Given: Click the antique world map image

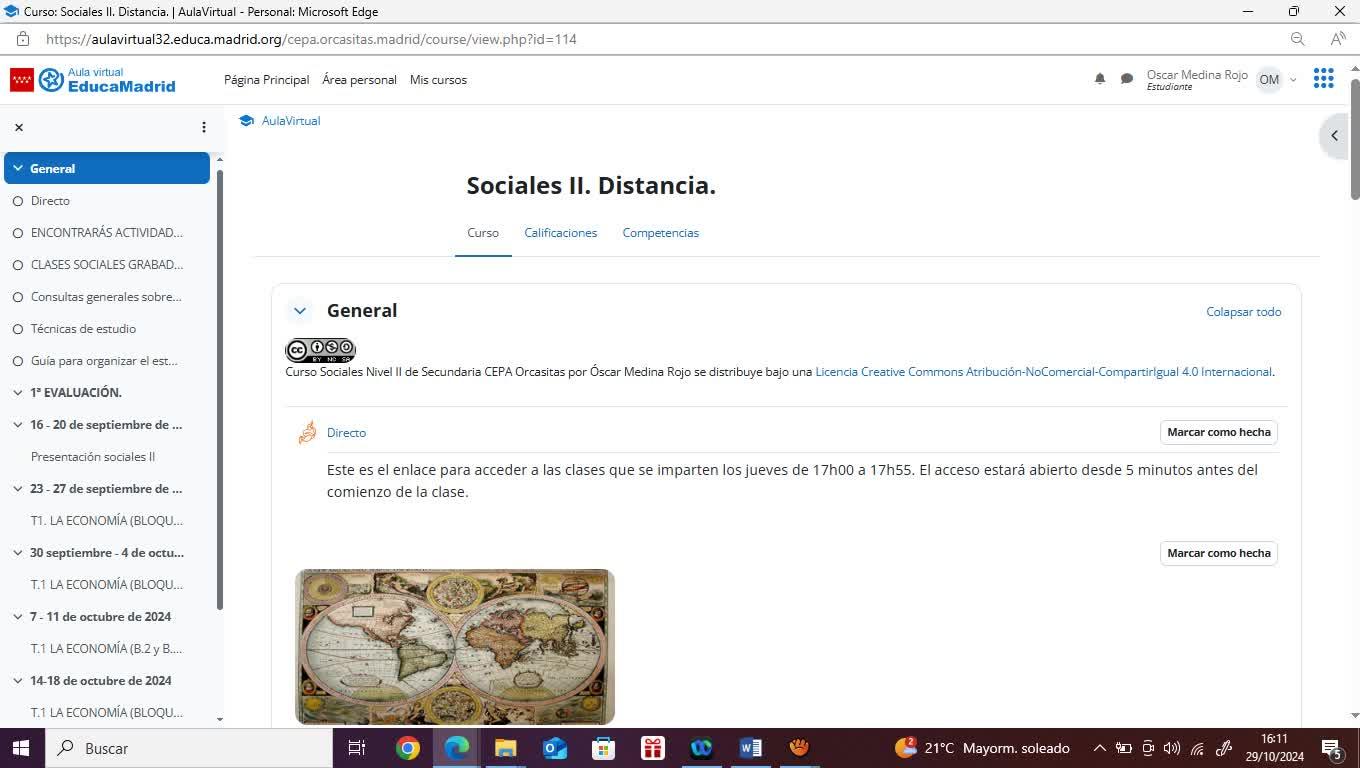Looking at the screenshot, I should 455,647.
